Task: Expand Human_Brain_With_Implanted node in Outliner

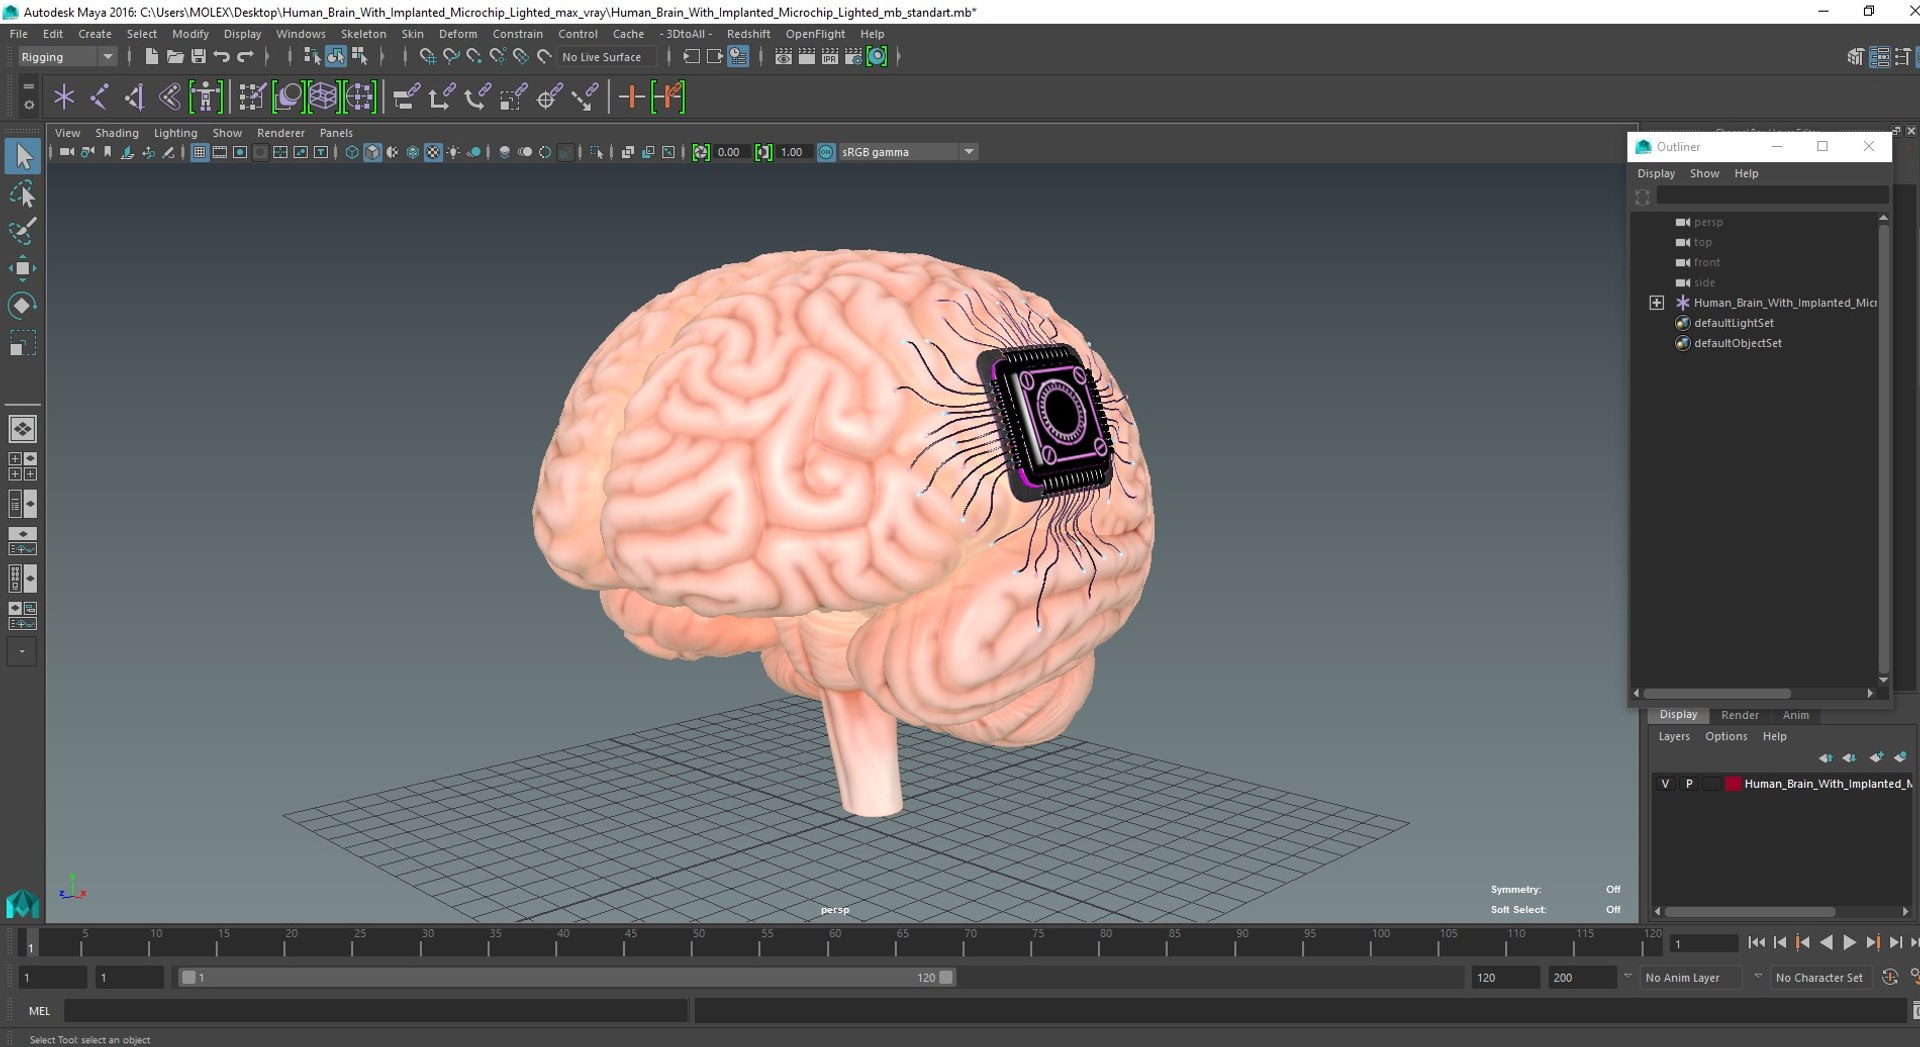Action: pyautogui.click(x=1657, y=303)
